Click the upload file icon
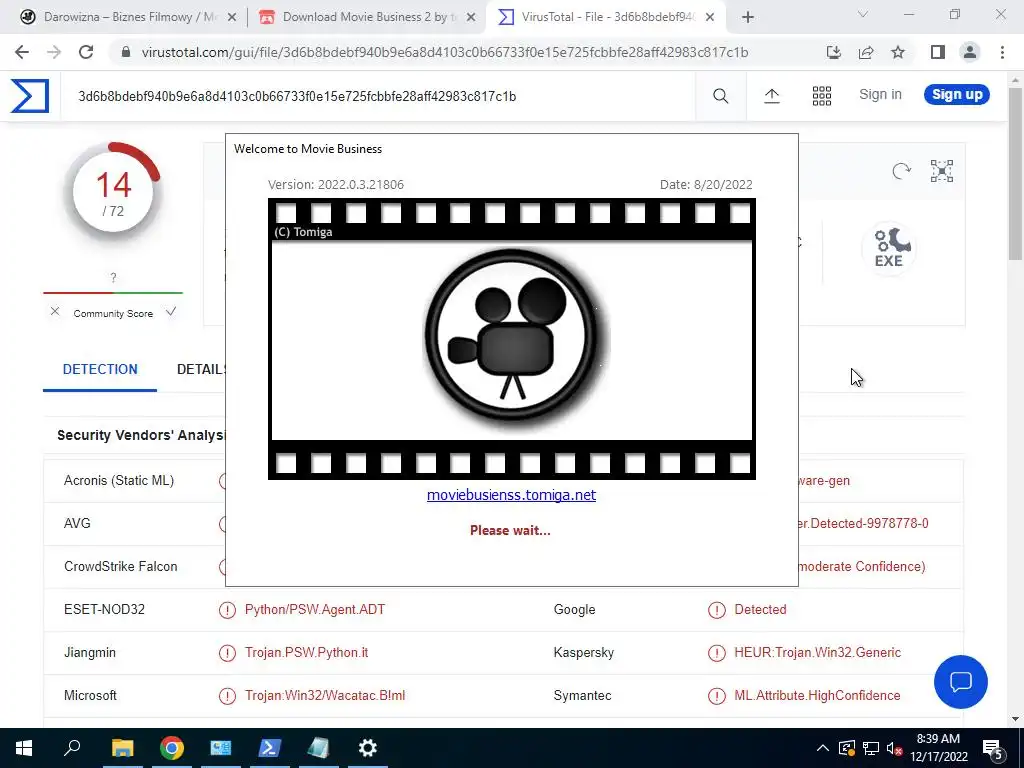The height and width of the screenshot is (768, 1024). point(771,96)
